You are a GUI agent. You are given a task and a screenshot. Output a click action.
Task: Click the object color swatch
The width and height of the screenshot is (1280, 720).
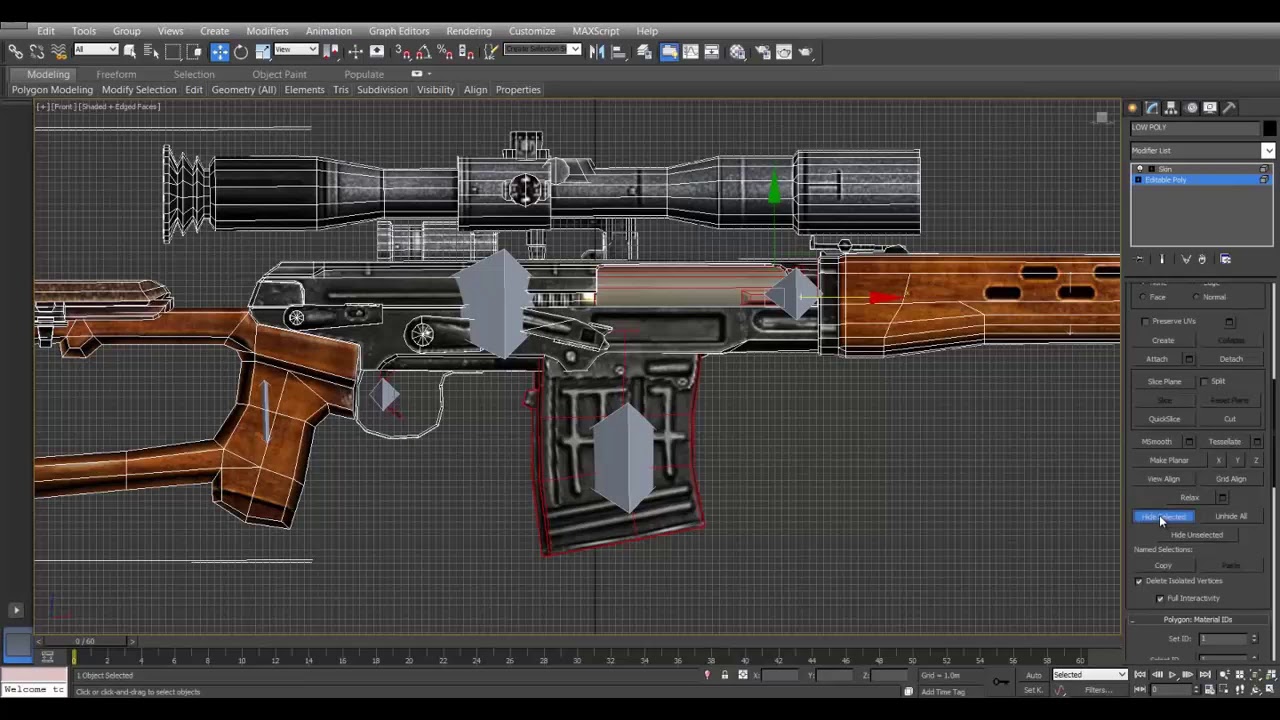tap(1270, 128)
